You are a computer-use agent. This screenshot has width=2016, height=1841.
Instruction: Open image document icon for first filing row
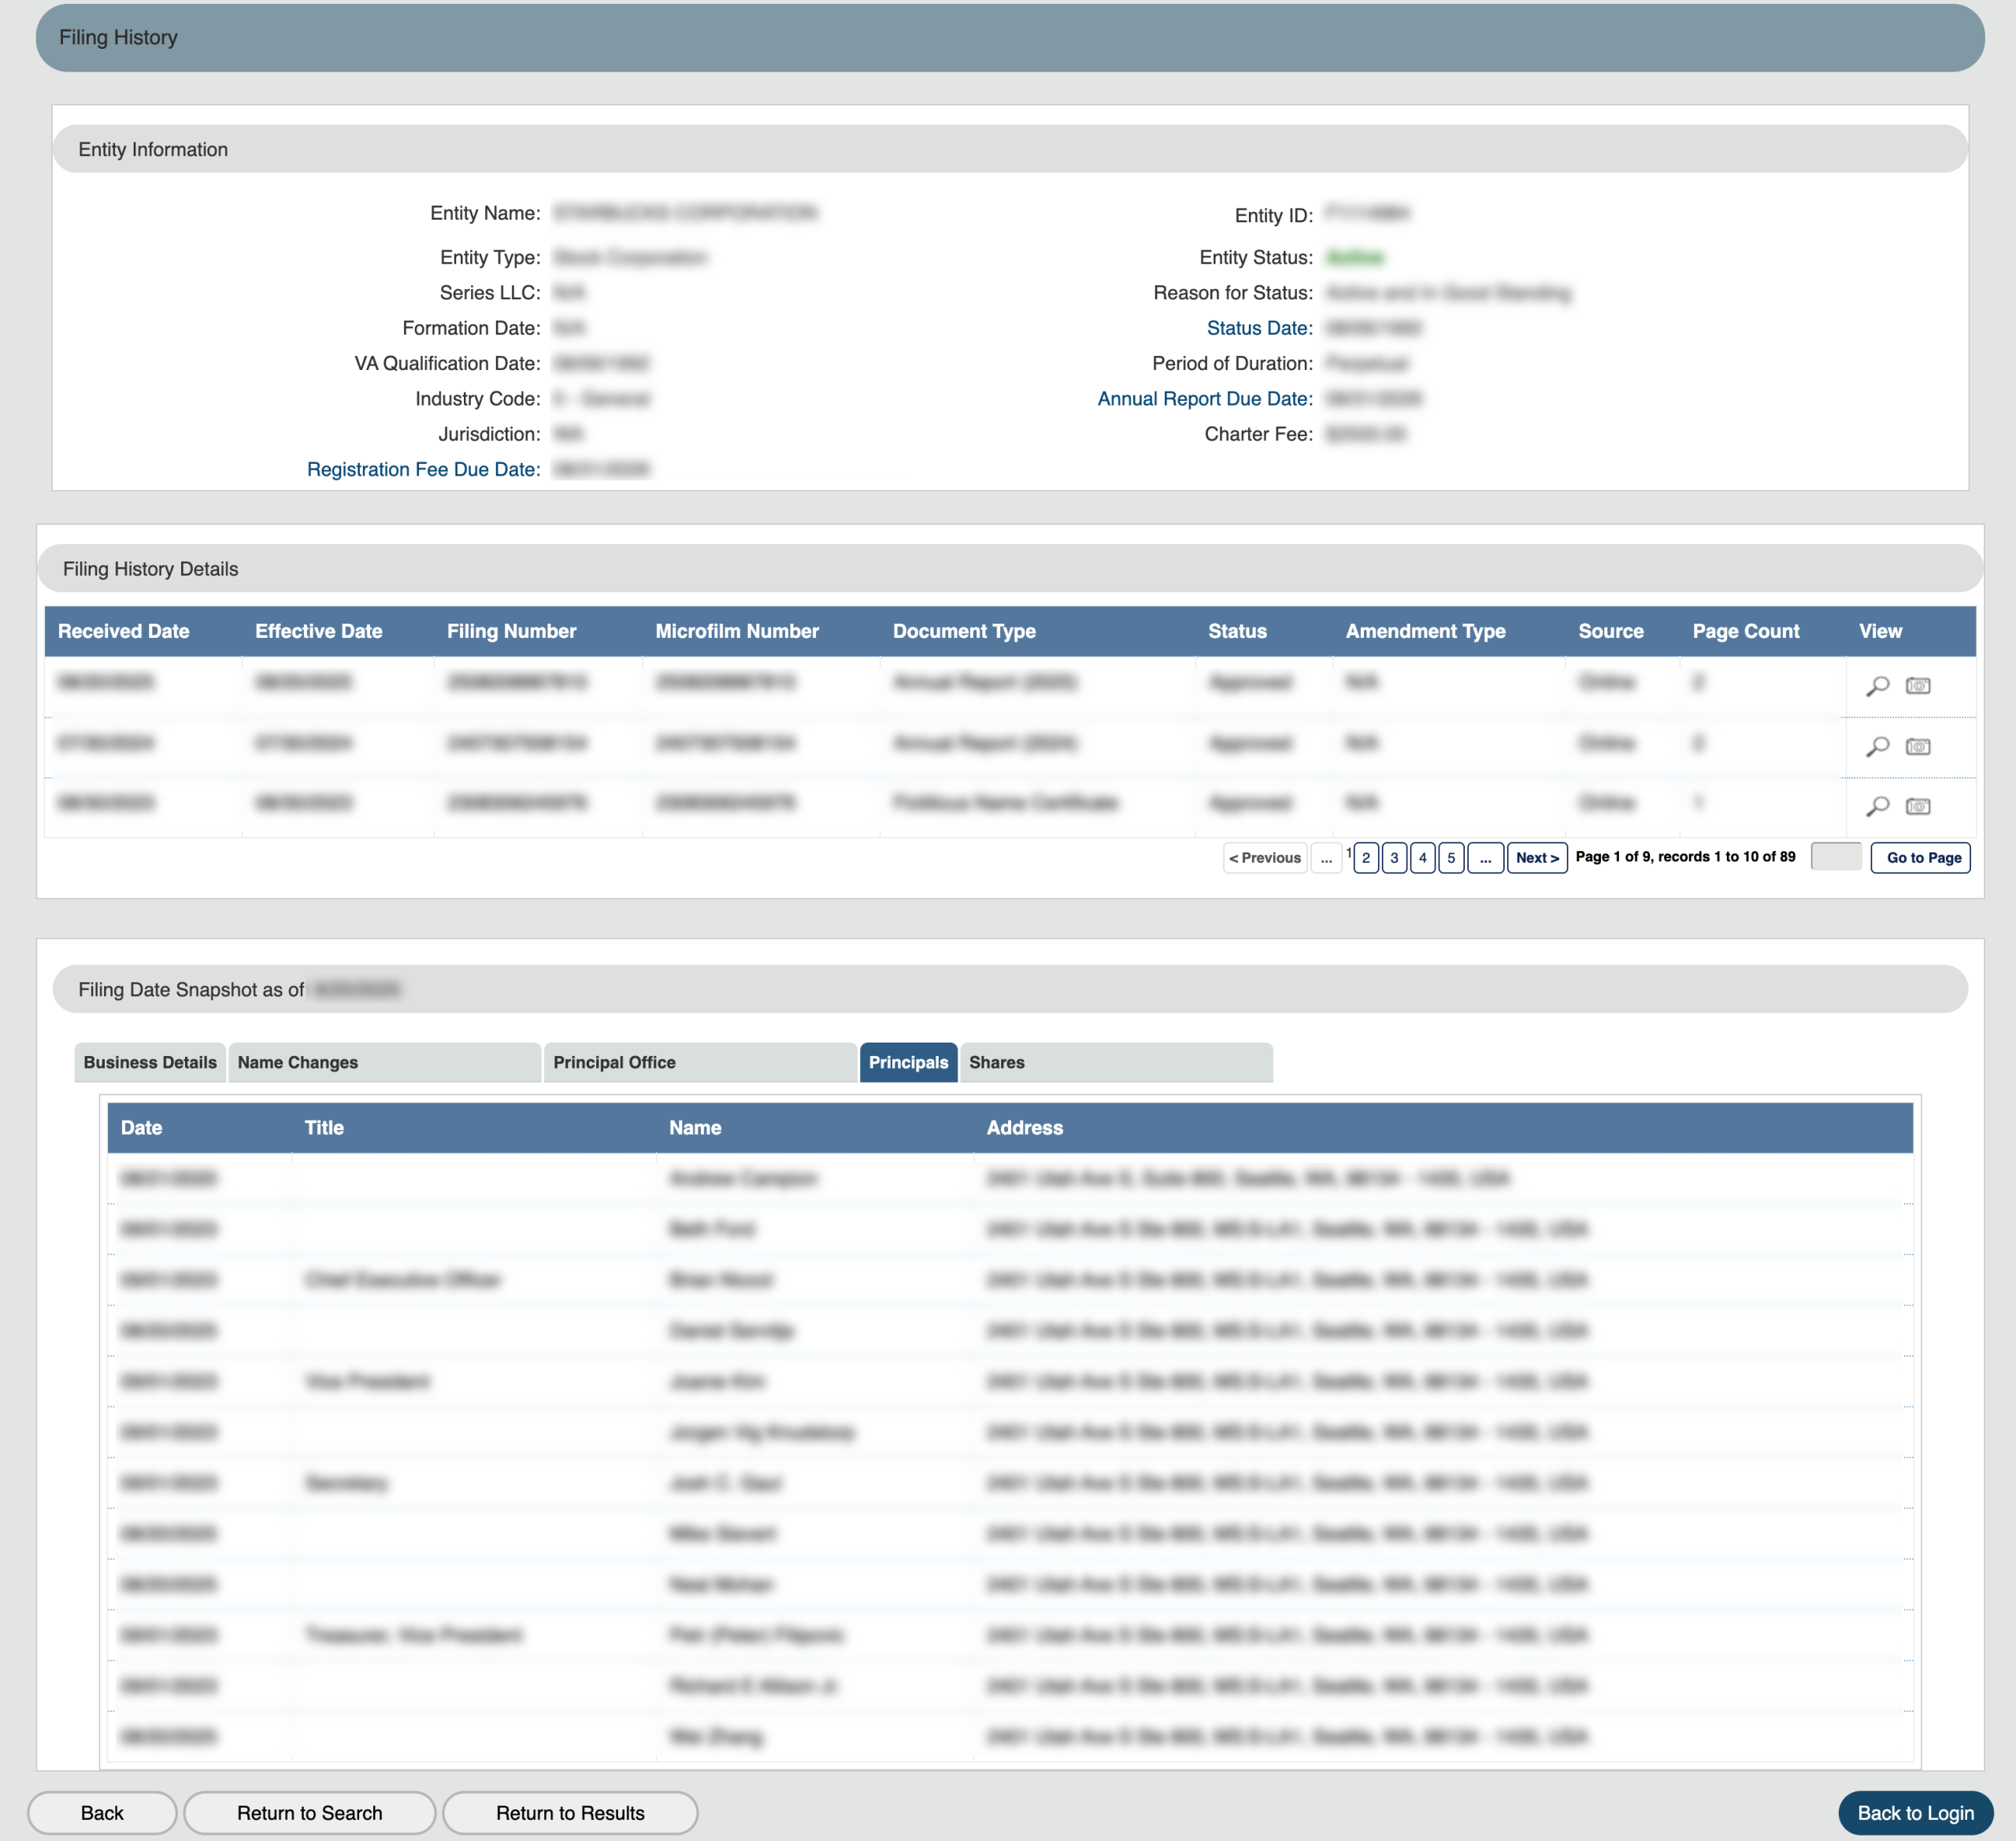pyautogui.click(x=1917, y=686)
